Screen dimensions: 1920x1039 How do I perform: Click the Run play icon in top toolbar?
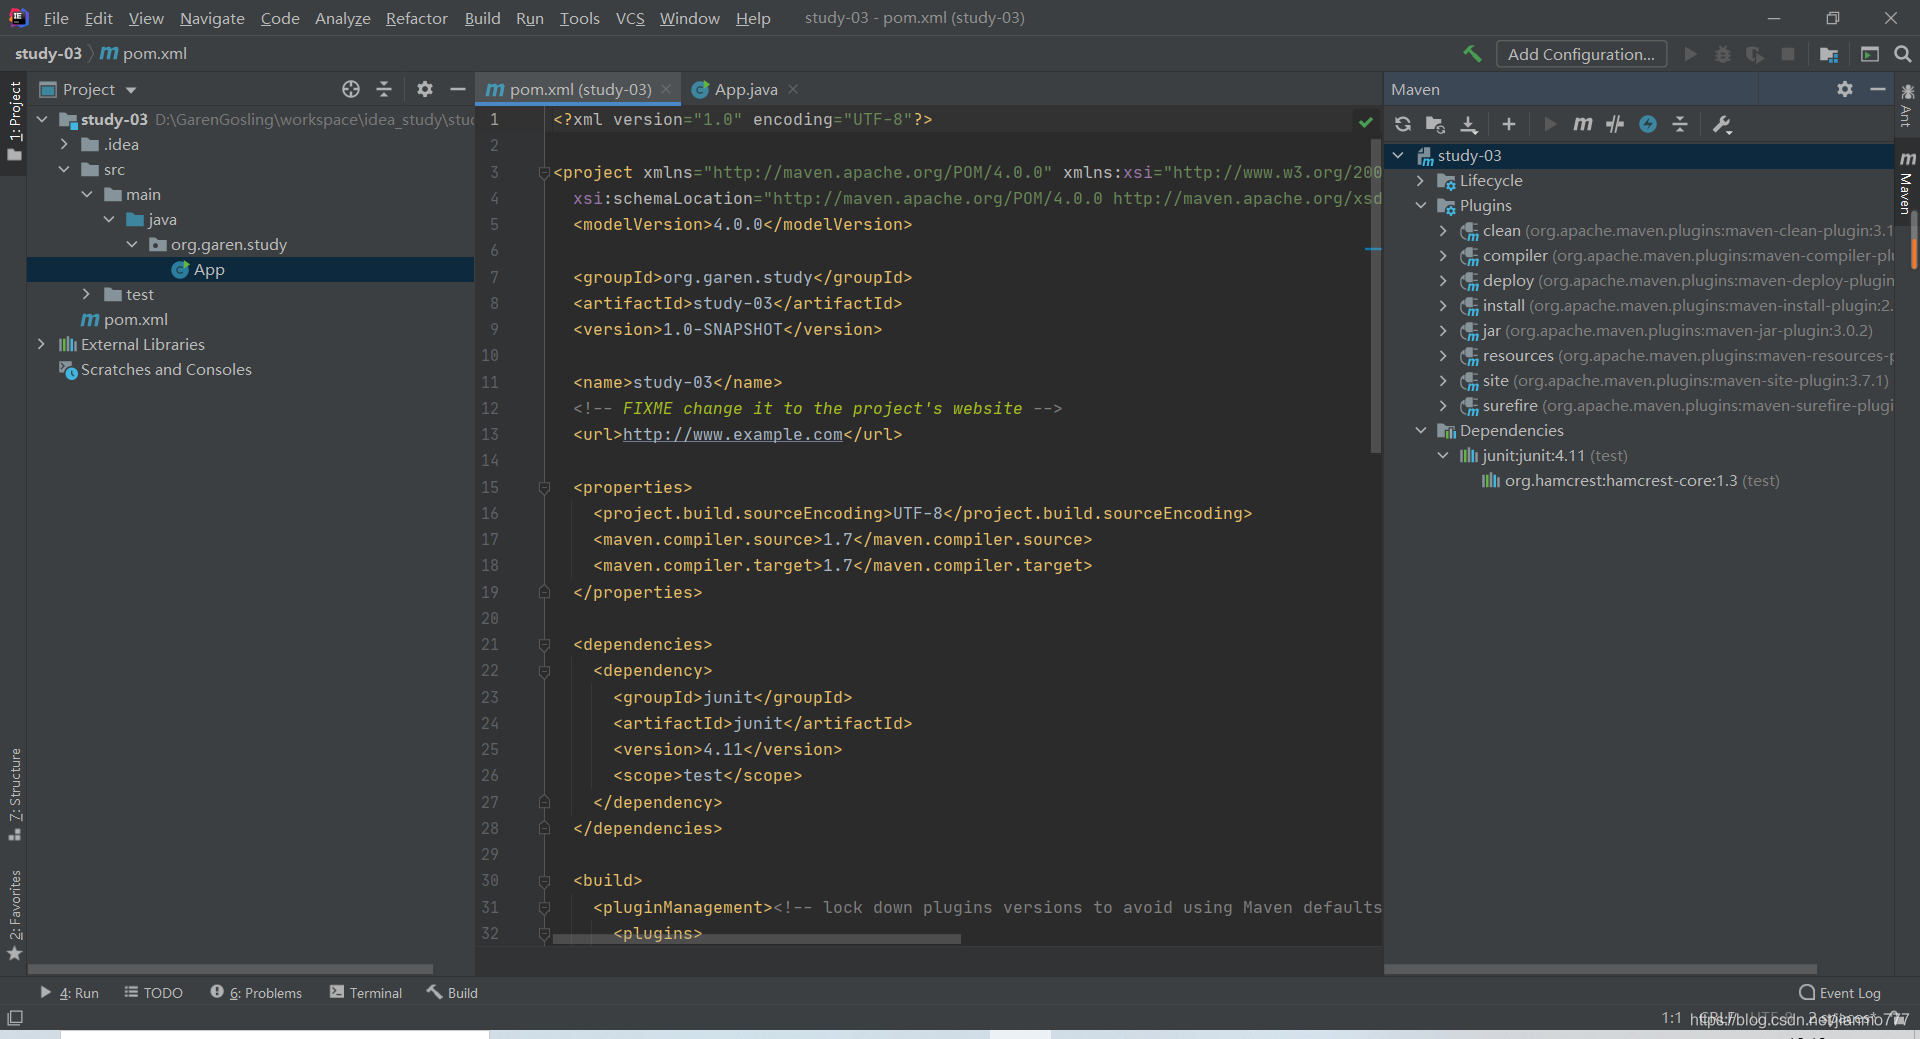pos(1690,54)
